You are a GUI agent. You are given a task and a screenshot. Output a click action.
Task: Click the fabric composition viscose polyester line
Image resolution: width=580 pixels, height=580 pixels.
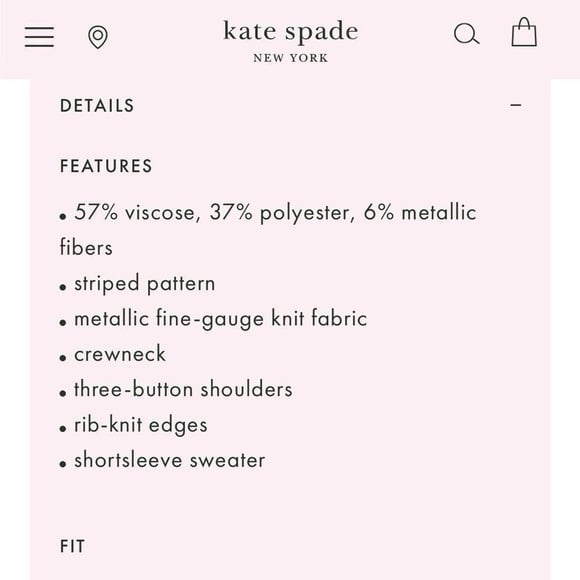[x=268, y=230]
